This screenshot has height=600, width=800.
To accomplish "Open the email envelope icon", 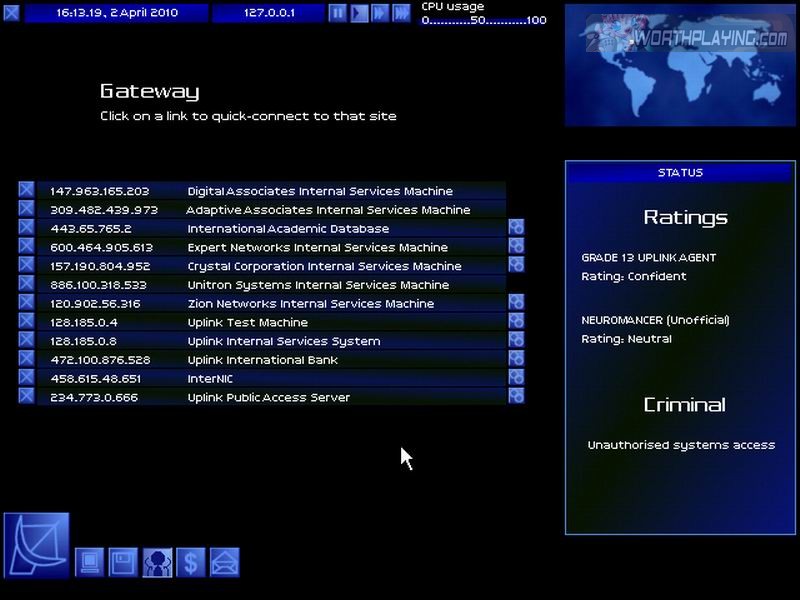I will click(x=224, y=563).
